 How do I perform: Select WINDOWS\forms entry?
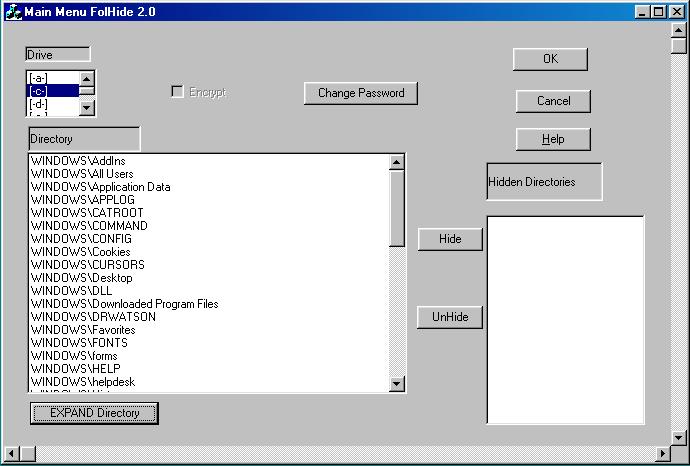209,356
